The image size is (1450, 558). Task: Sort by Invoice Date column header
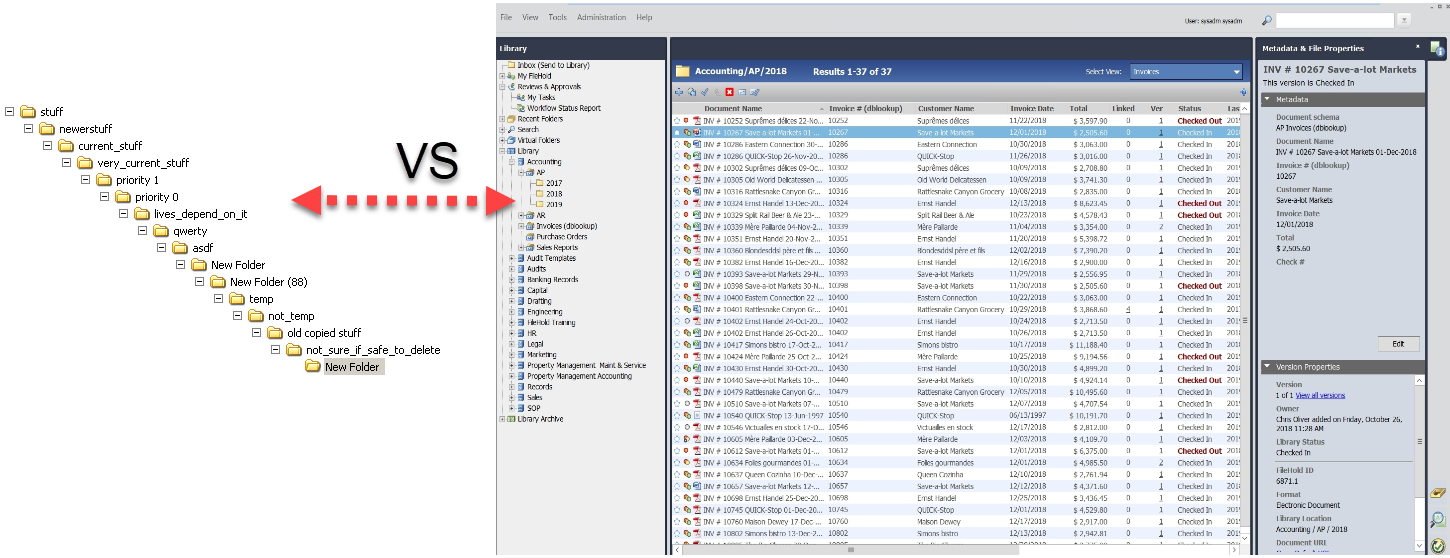click(1032, 108)
